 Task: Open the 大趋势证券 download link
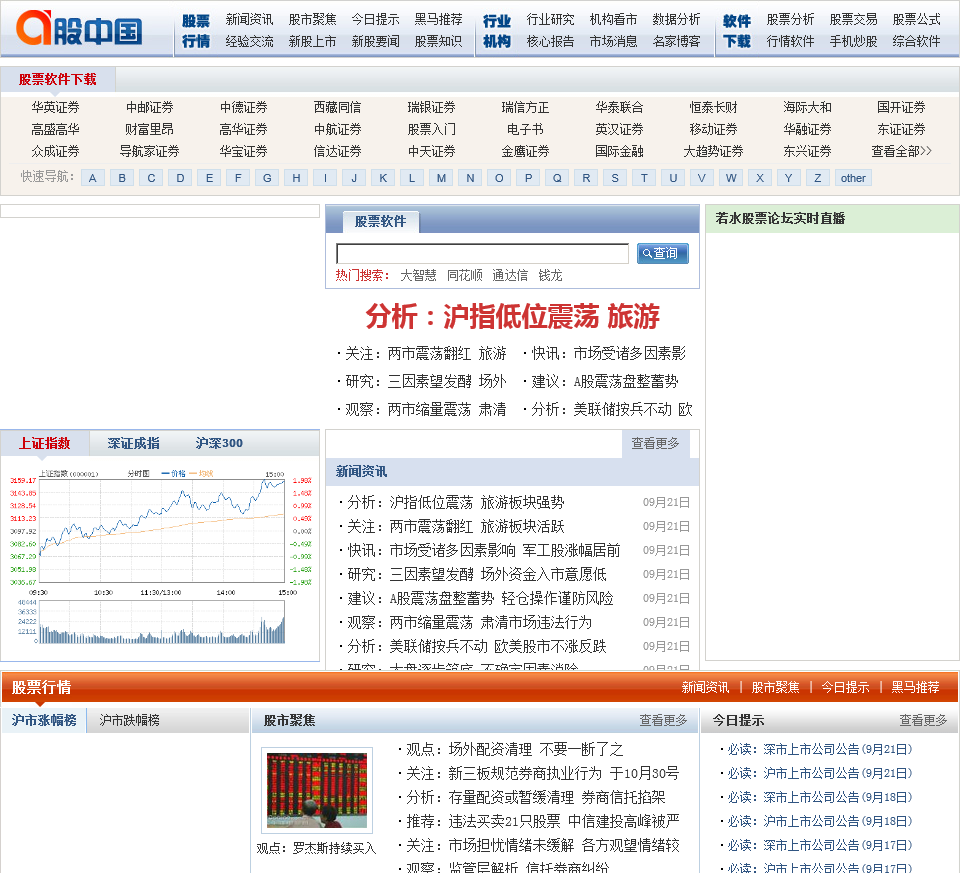[x=713, y=151]
